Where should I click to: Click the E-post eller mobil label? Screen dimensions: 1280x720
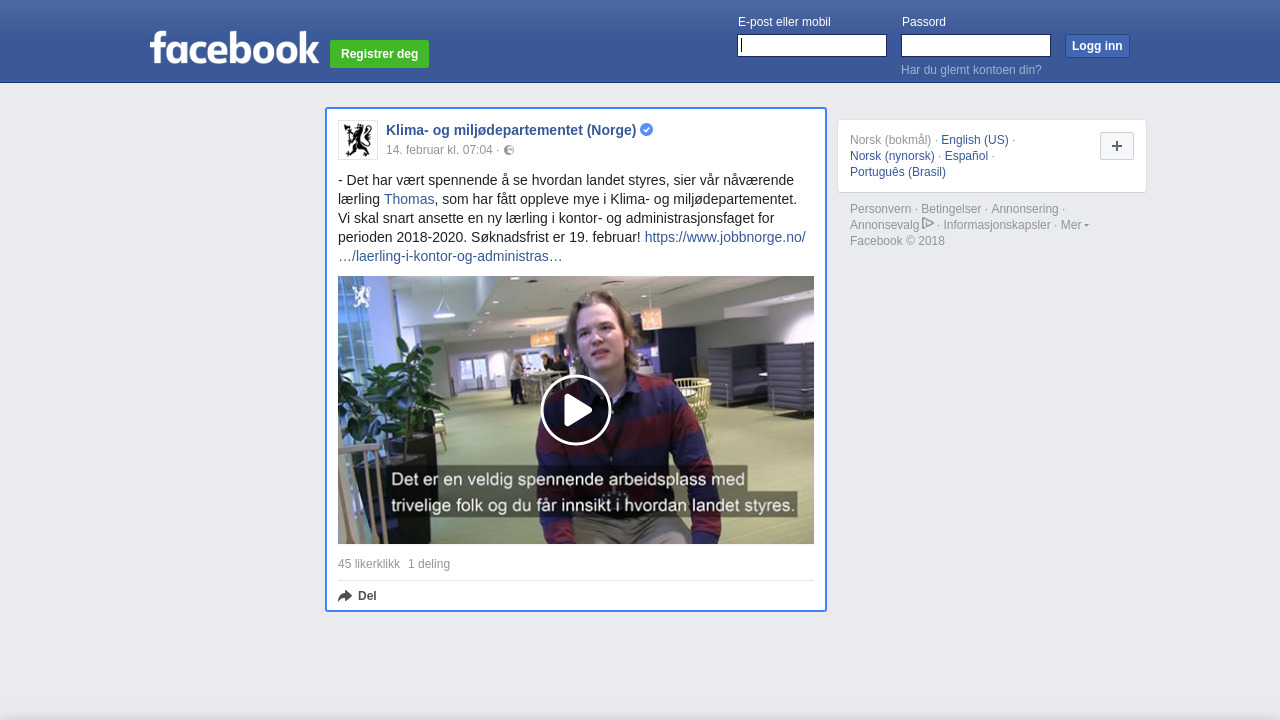pyautogui.click(x=784, y=22)
